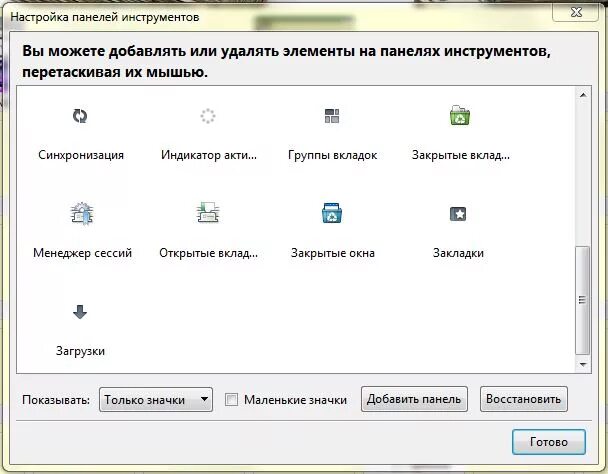Select the green Закрытые вкладки recycle folder icon
The width and height of the screenshot is (608, 474).
[460, 115]
